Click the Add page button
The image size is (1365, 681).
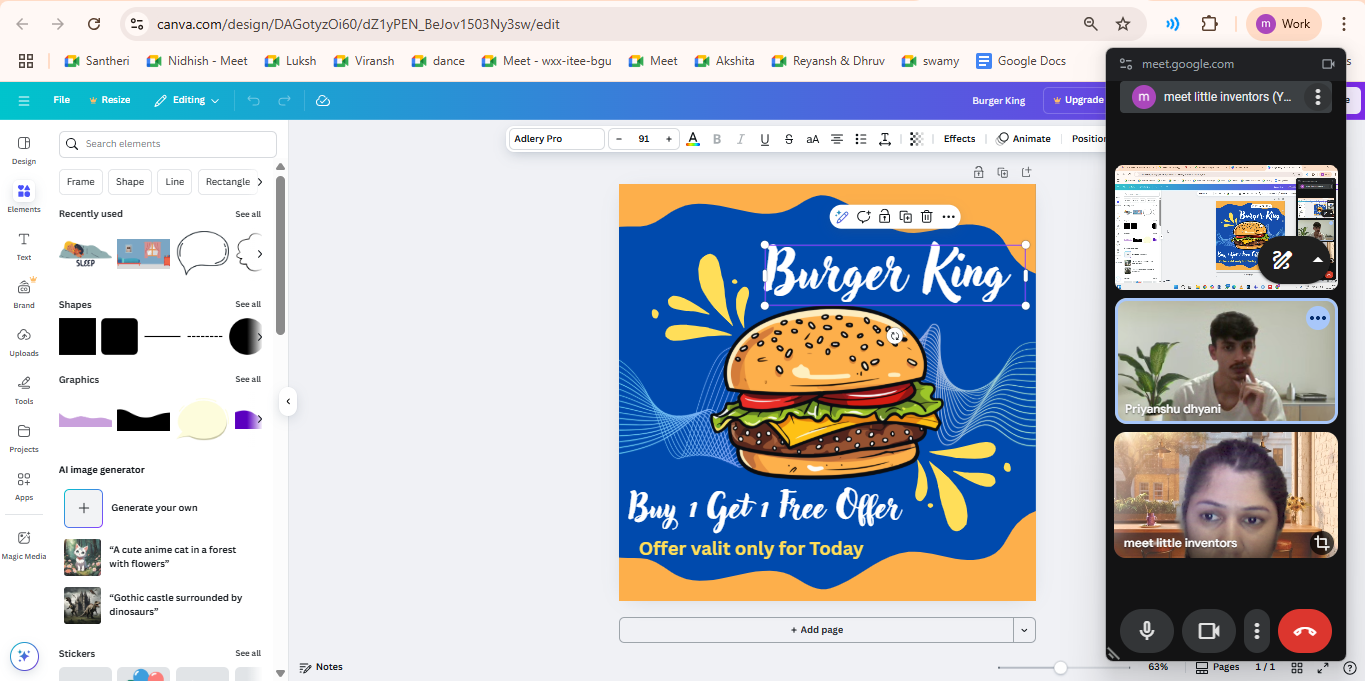(x=816, y=630)
